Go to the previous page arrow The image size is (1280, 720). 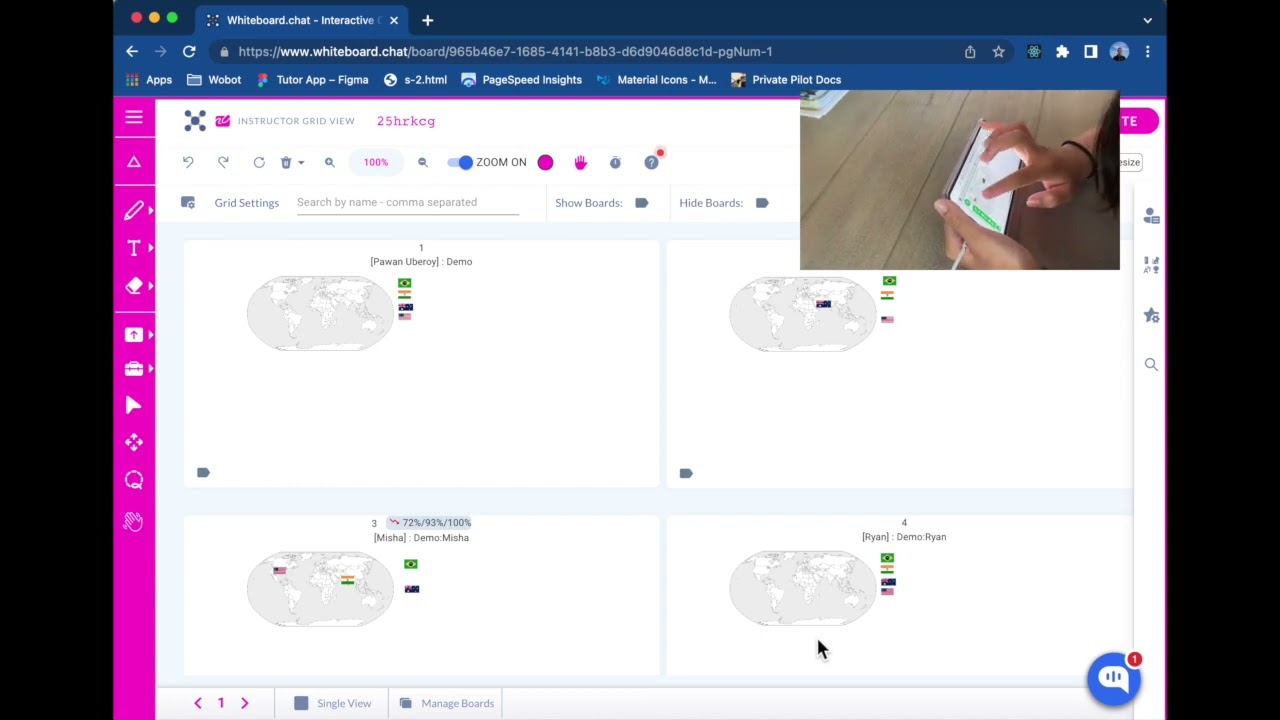[x=198, y=703]
